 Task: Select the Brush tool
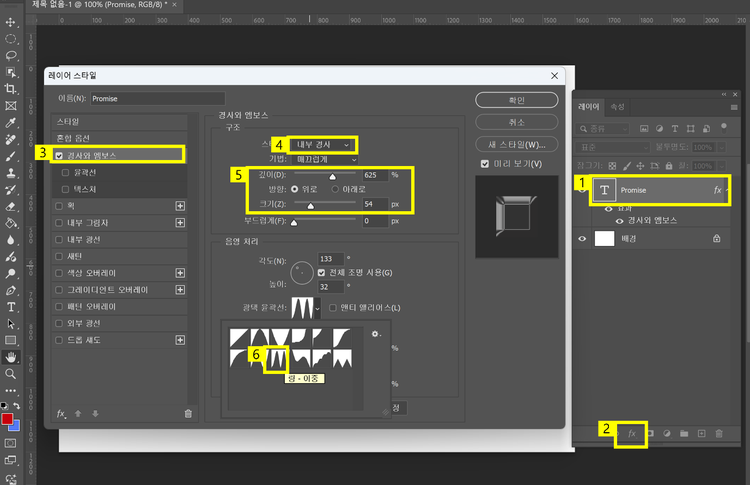(x=11, y=156)
